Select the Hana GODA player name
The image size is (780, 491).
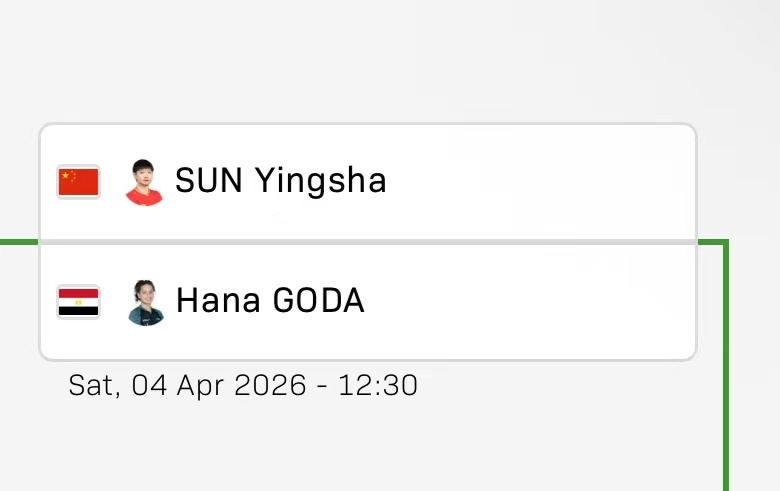click(x=270, y=301)
